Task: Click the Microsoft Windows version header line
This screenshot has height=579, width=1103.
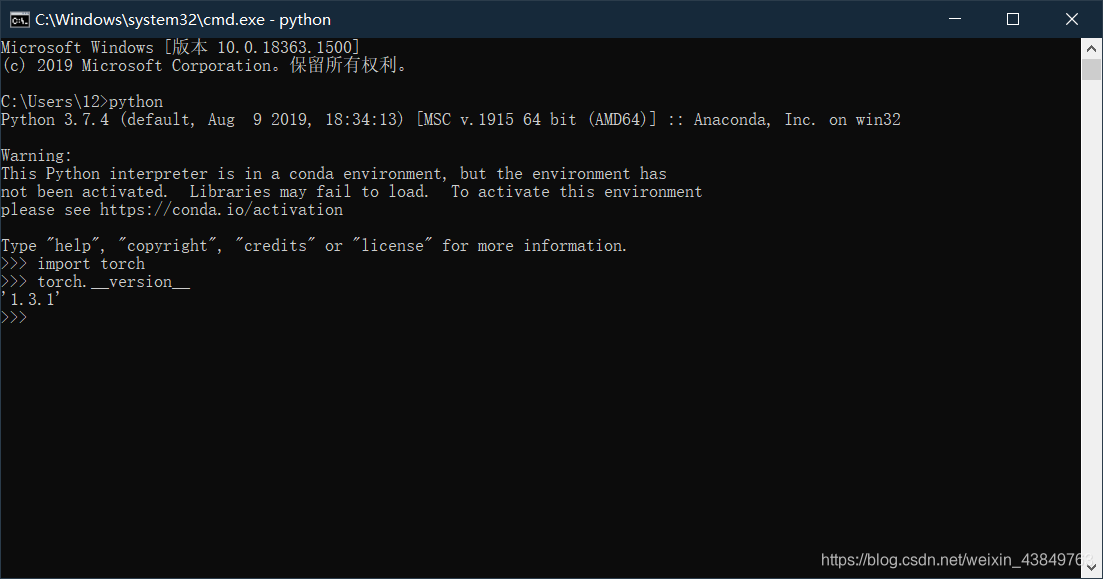Action: click(x=181, y=47)
